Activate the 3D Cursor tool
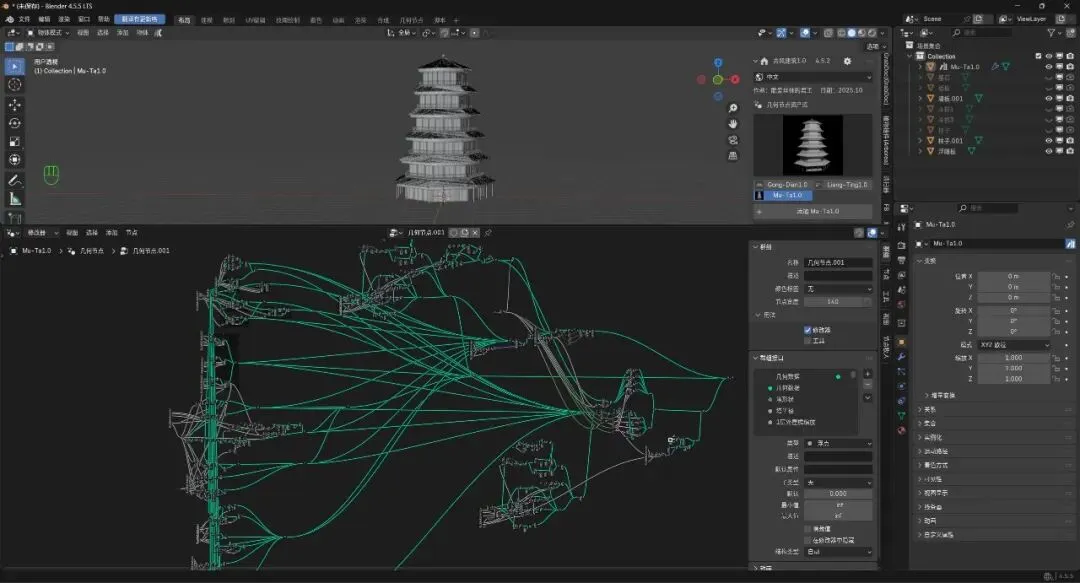Viewport: 1080px width, 583px height. click(x=15, y=85)
